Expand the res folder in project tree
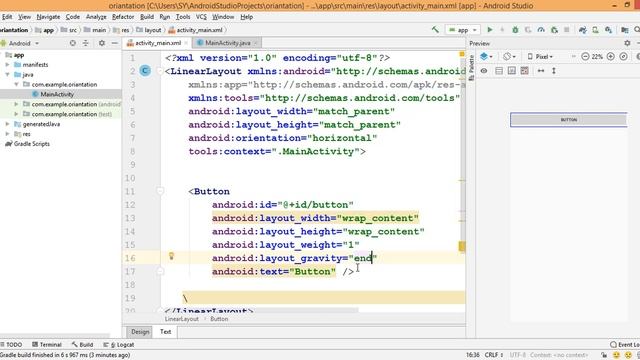This screenshot has width=640, height=360. tap(7, 134)
